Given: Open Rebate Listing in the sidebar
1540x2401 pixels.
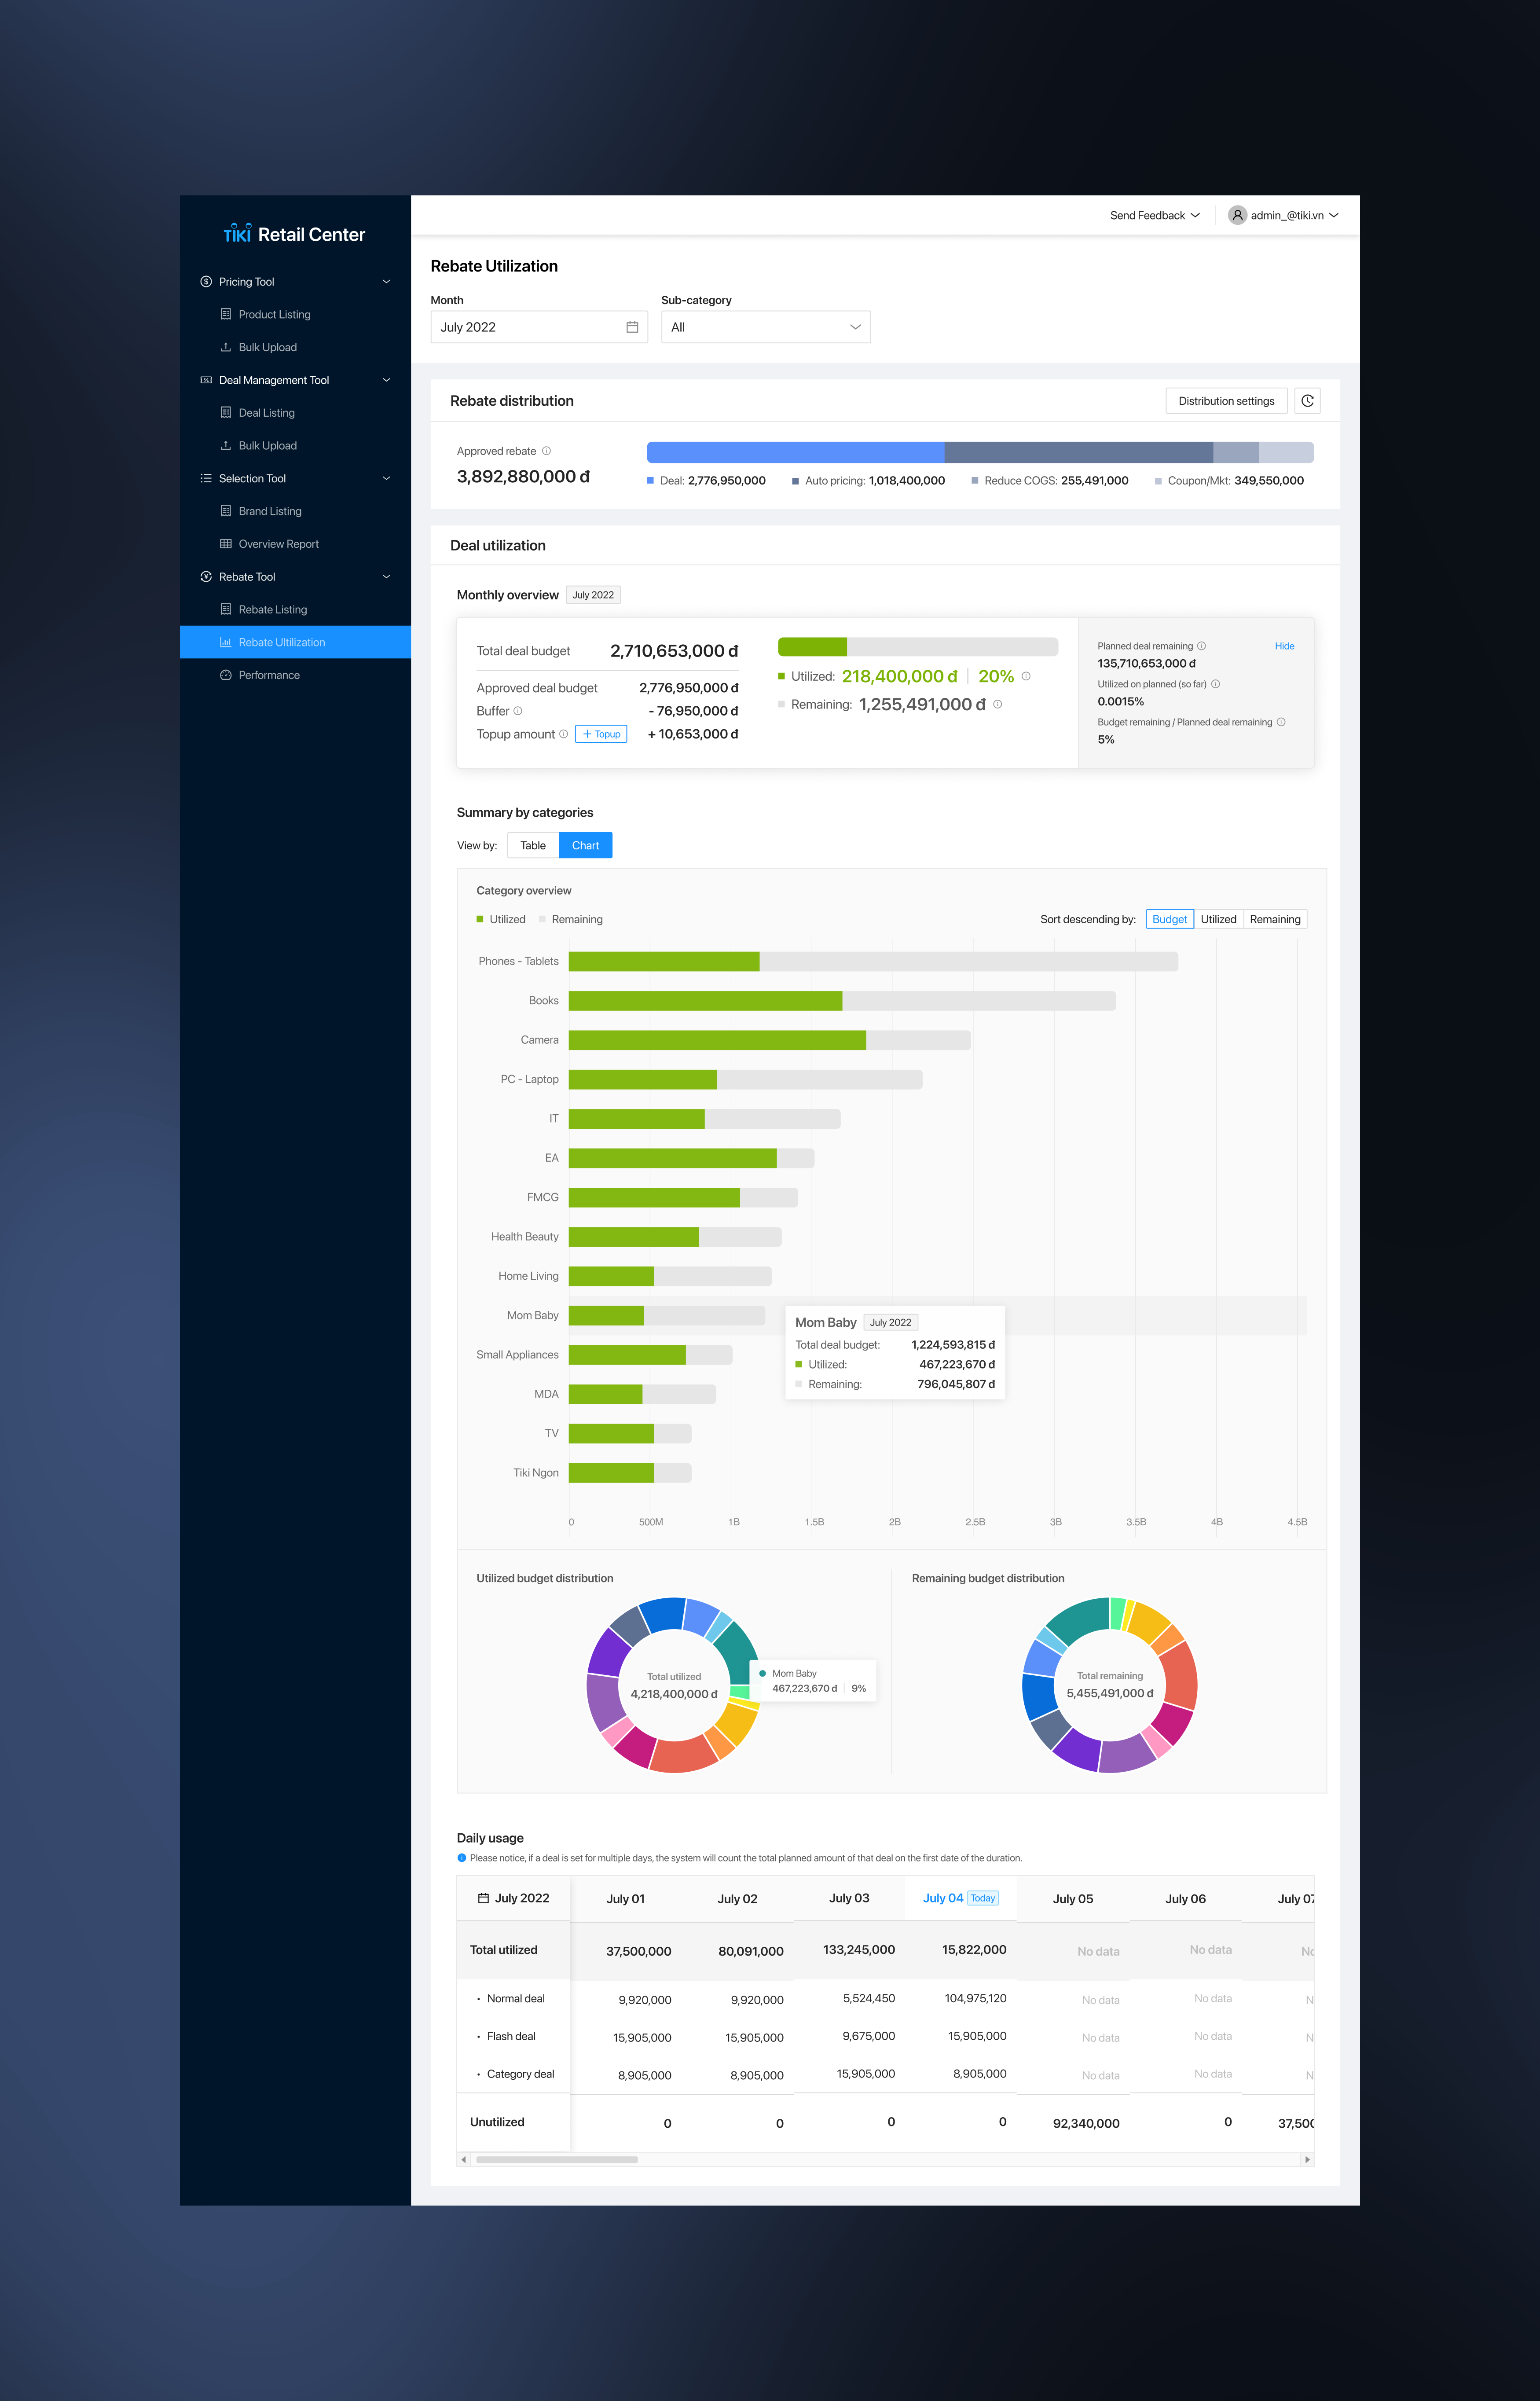Looking at the screenshot, I should point(272,610).
